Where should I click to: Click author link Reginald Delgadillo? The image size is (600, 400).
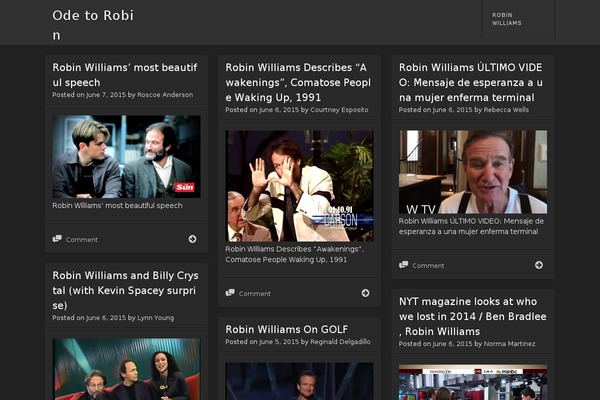click(x=340, y=342)
